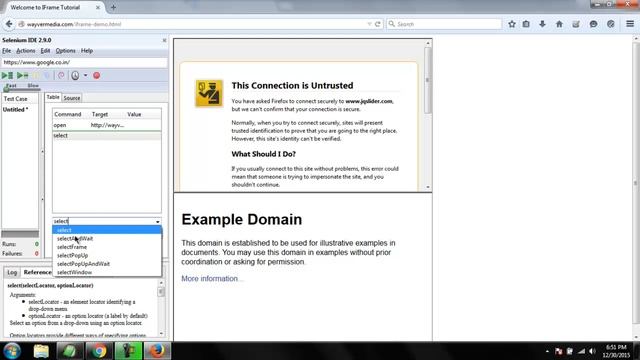This screenshot has width=640, height=360.
Task: Open the Windows Start button
Action: pyautogui.click(x=12, y=351)
